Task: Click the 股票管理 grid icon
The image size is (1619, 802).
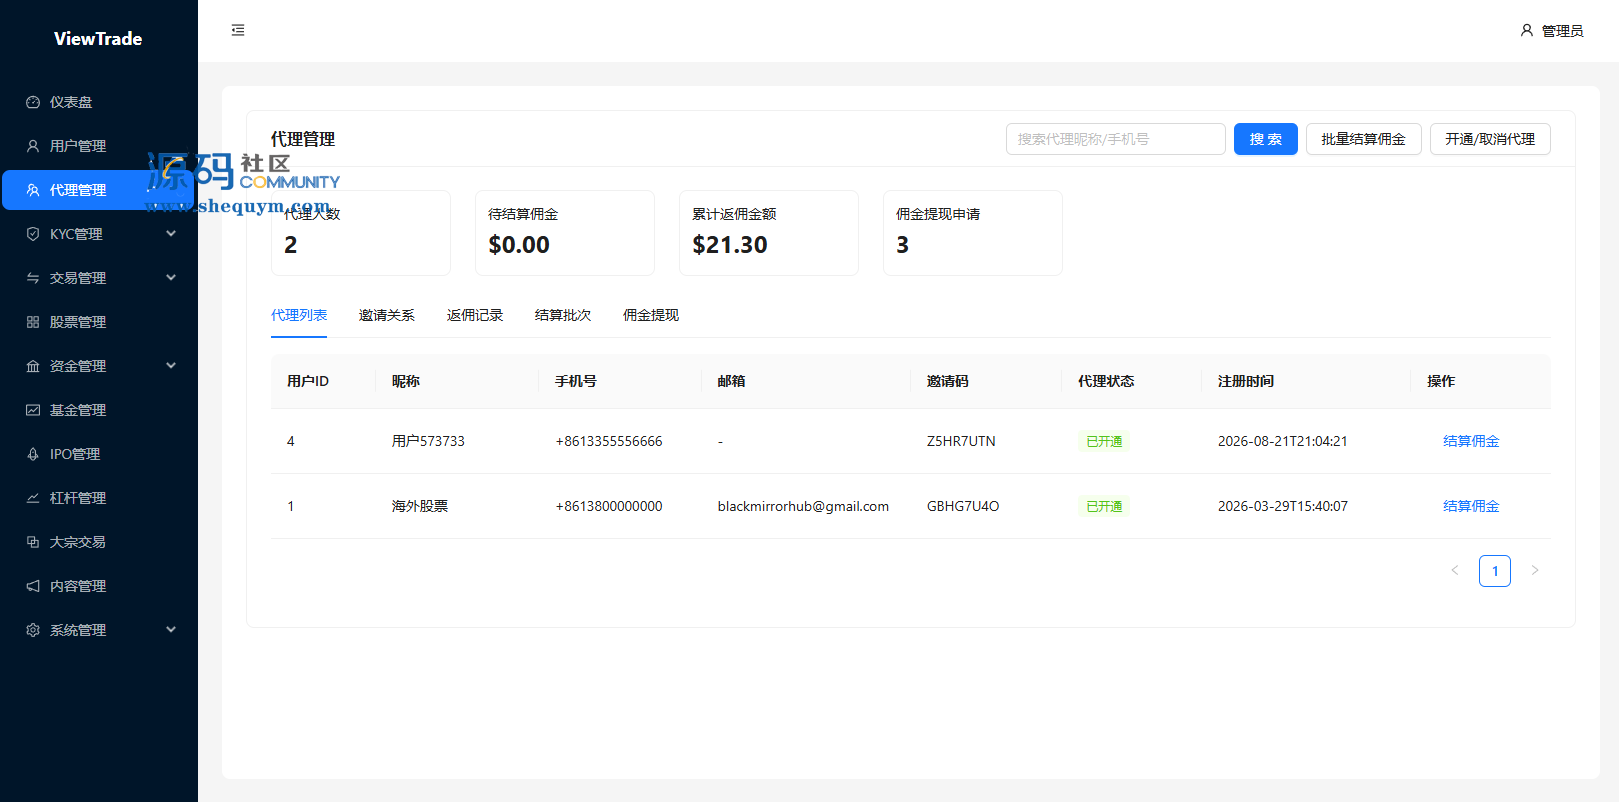Action: click(x=33, y=322)
